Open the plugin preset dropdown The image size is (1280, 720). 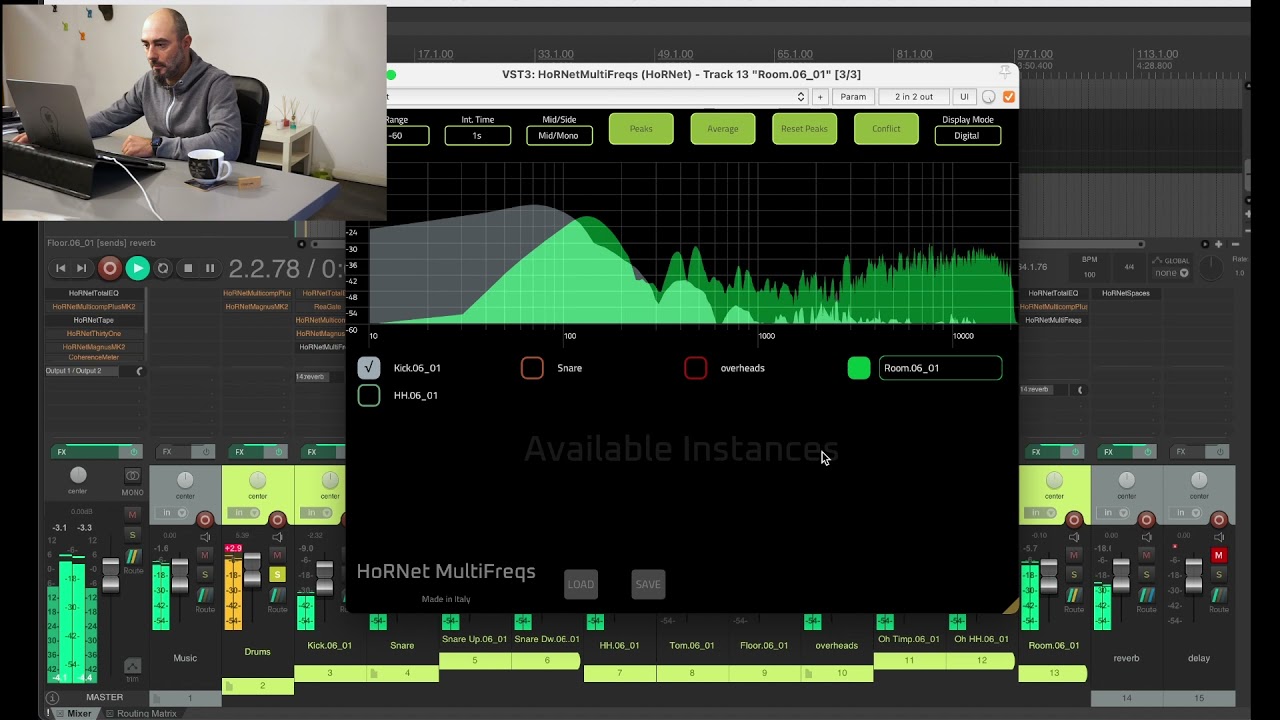click(x=596, y=97)
